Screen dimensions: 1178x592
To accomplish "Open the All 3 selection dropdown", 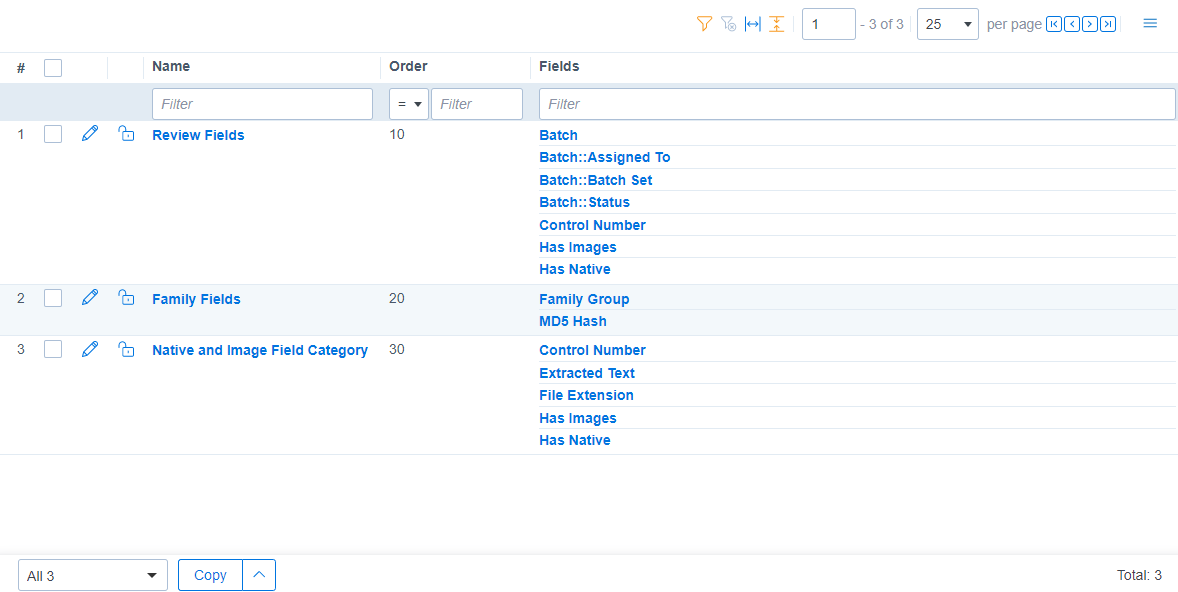I will (93, 575).
